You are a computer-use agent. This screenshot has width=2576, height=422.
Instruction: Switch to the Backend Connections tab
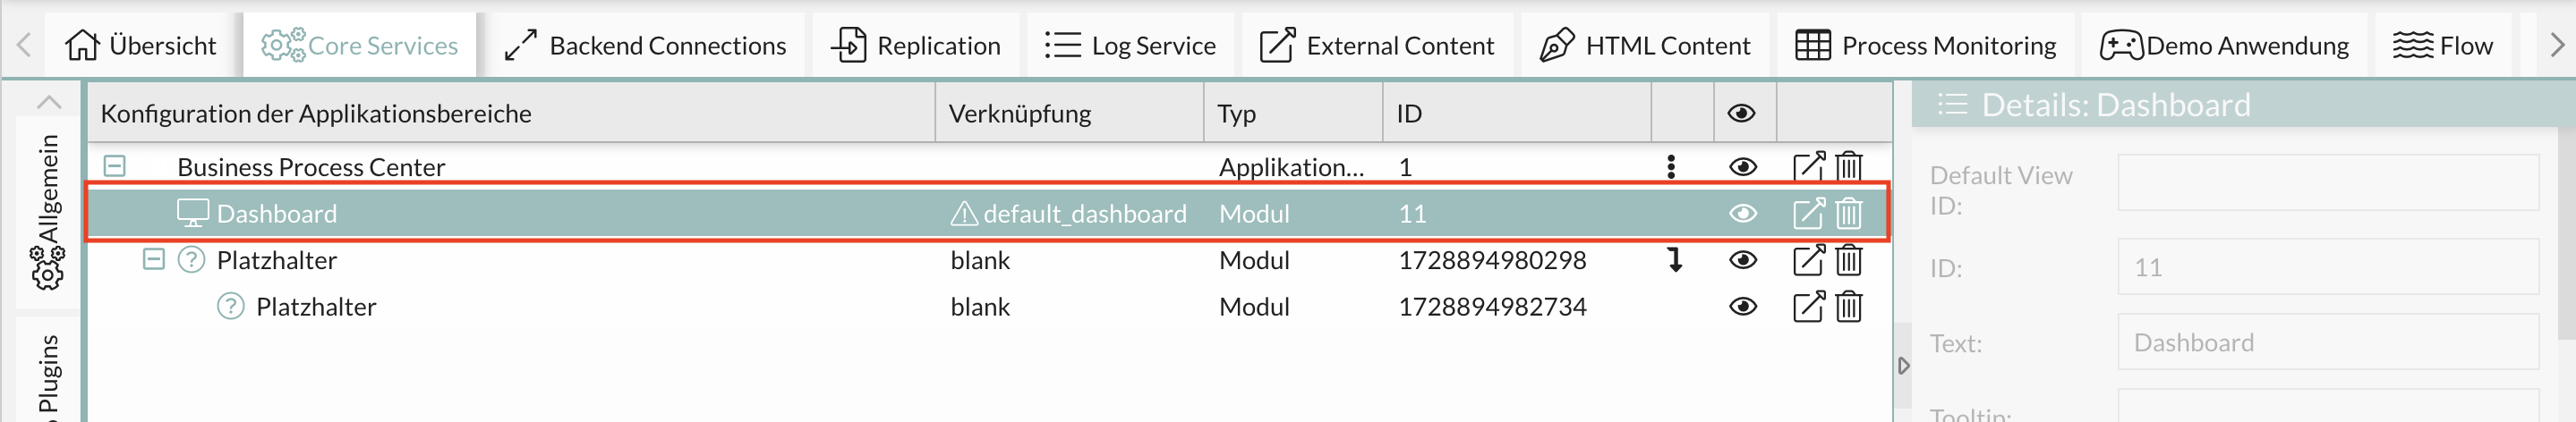point(645,46)
